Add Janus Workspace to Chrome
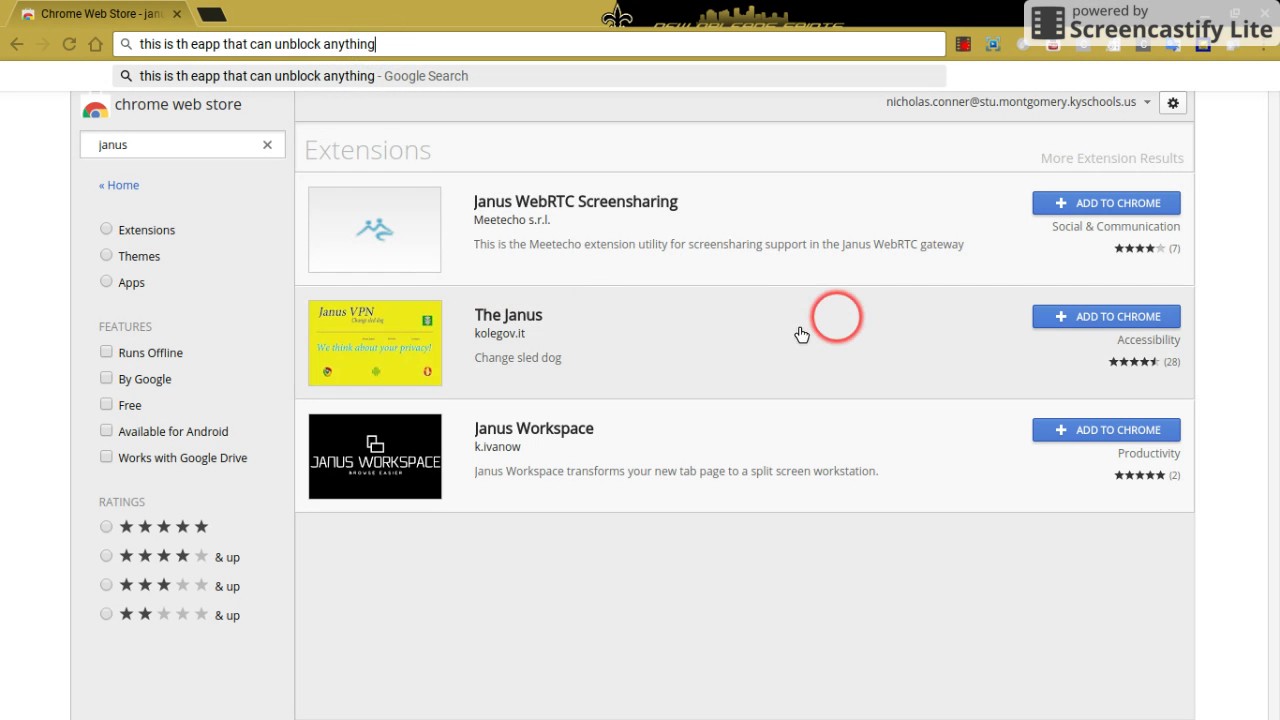1280x720 pixels. [1106, 430]
